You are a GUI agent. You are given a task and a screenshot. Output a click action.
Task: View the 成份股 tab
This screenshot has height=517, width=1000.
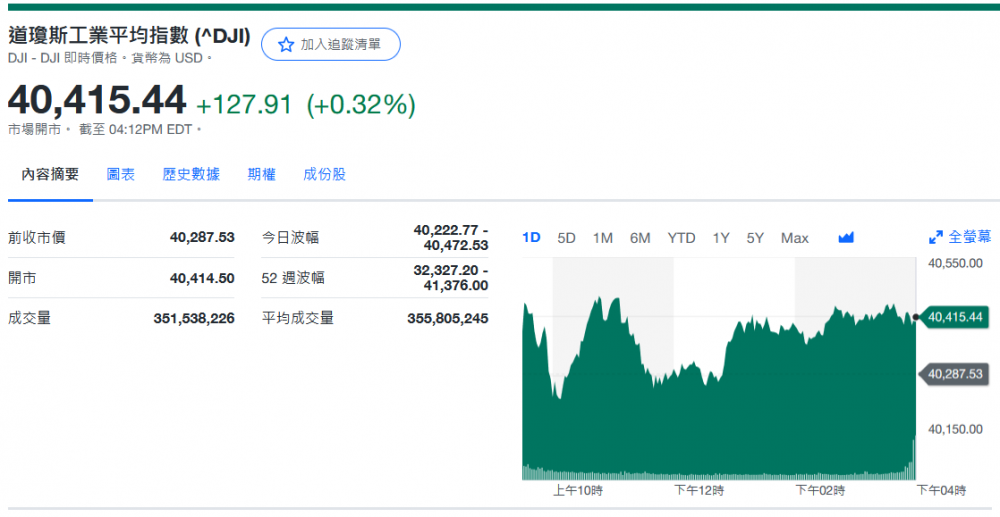[x=324, y=174]
